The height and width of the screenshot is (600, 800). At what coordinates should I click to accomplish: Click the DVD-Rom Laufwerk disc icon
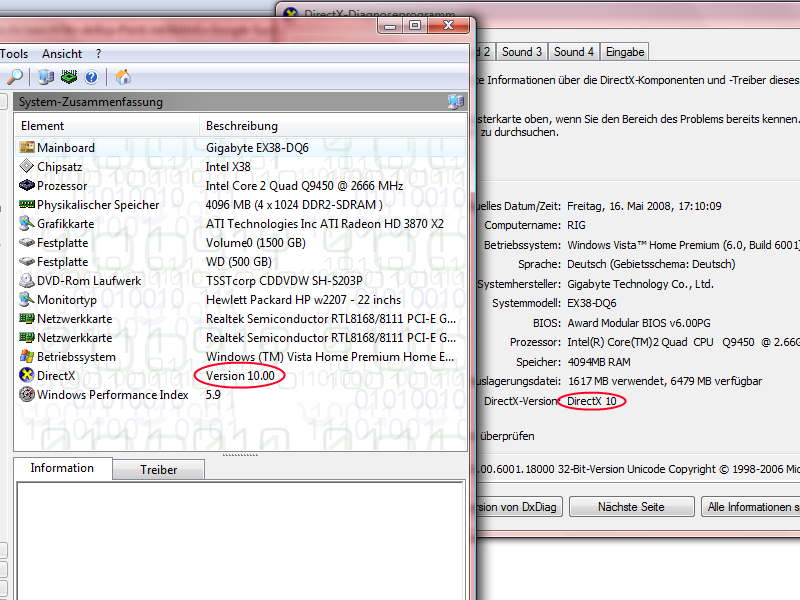click(x=27, y=281)
